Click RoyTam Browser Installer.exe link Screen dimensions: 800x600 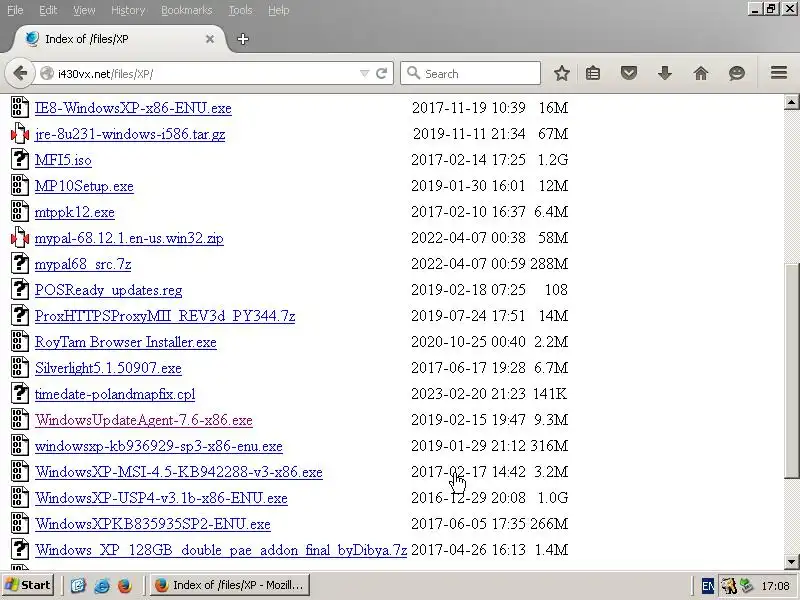pyautogui.click(x=126, y=342)
